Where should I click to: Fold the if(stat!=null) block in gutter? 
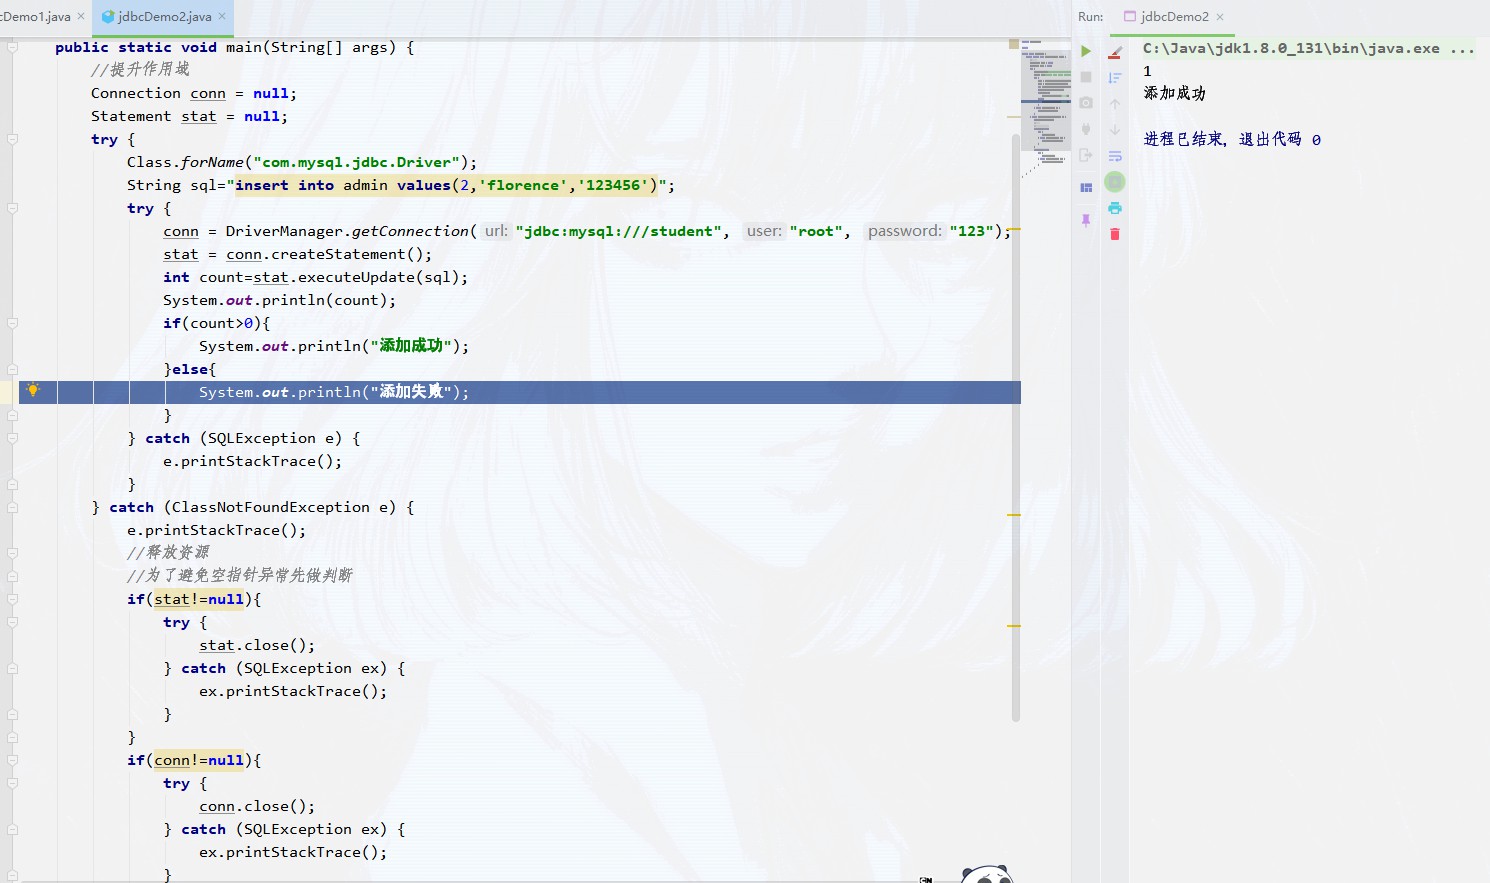pos(13,599)
